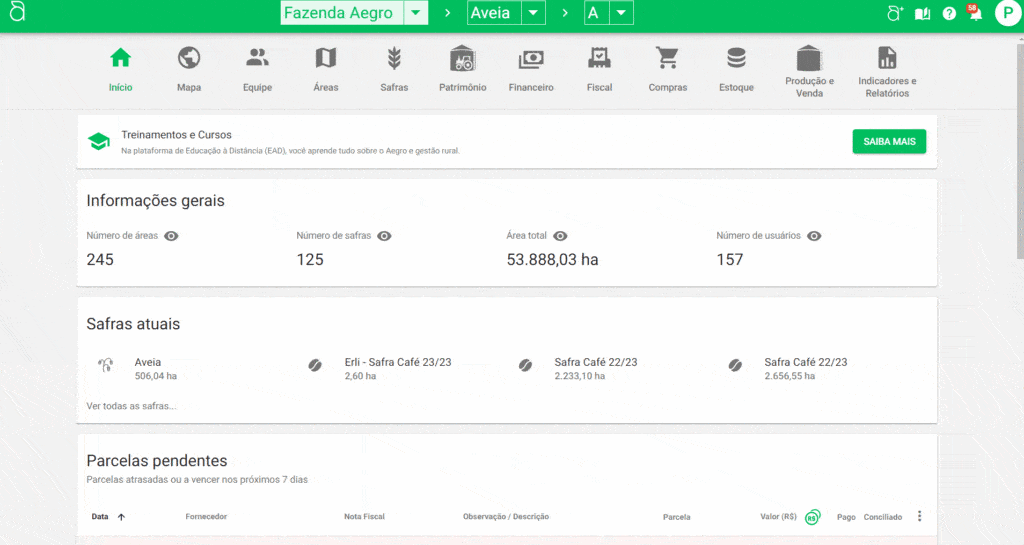Click the notifications bell icon
The height and width of the screenshot is (545, 1024).
(x=975, y=14)
